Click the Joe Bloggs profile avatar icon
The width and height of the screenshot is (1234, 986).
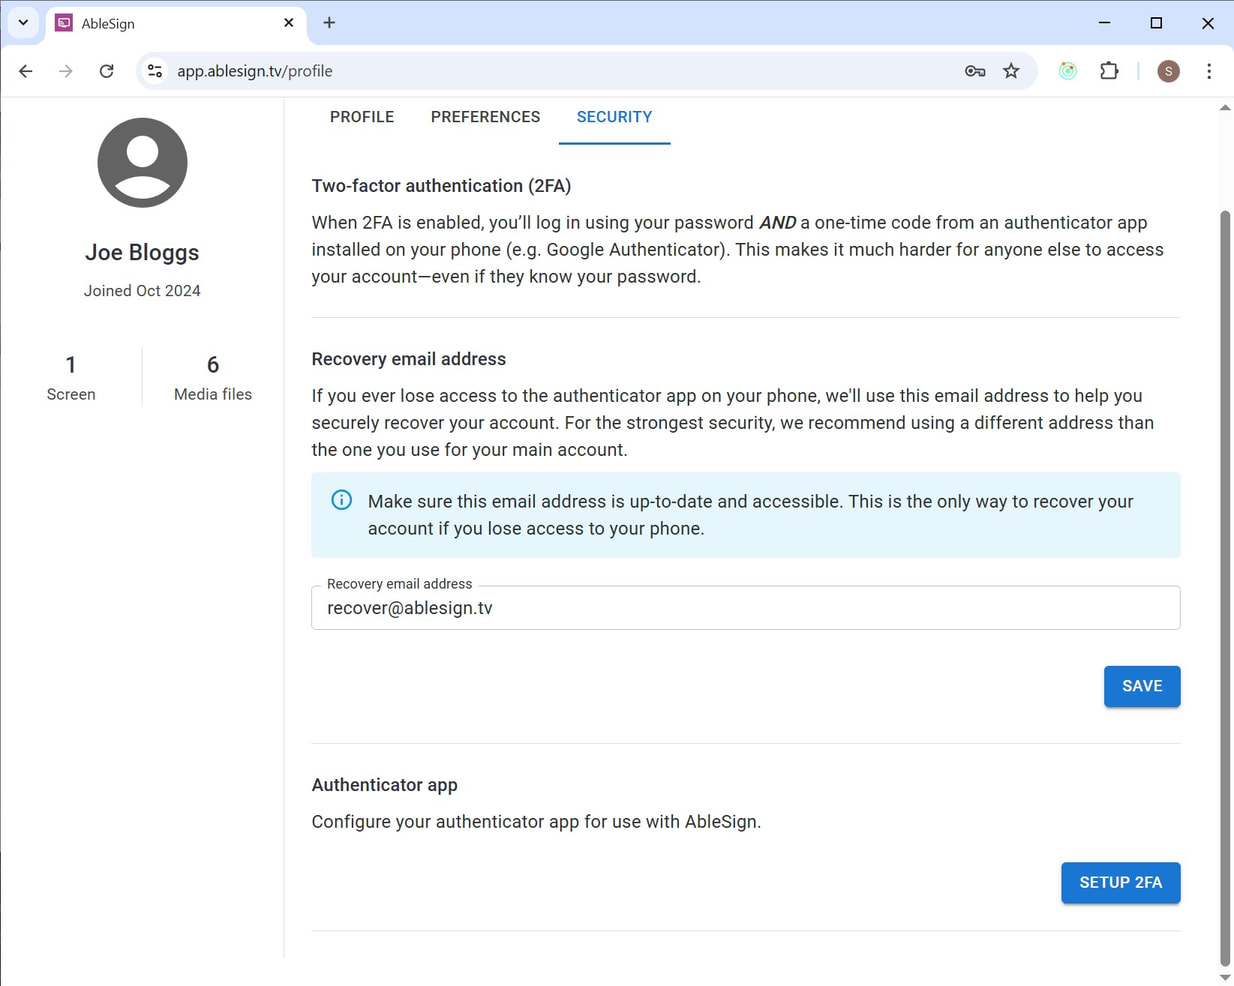142,163
